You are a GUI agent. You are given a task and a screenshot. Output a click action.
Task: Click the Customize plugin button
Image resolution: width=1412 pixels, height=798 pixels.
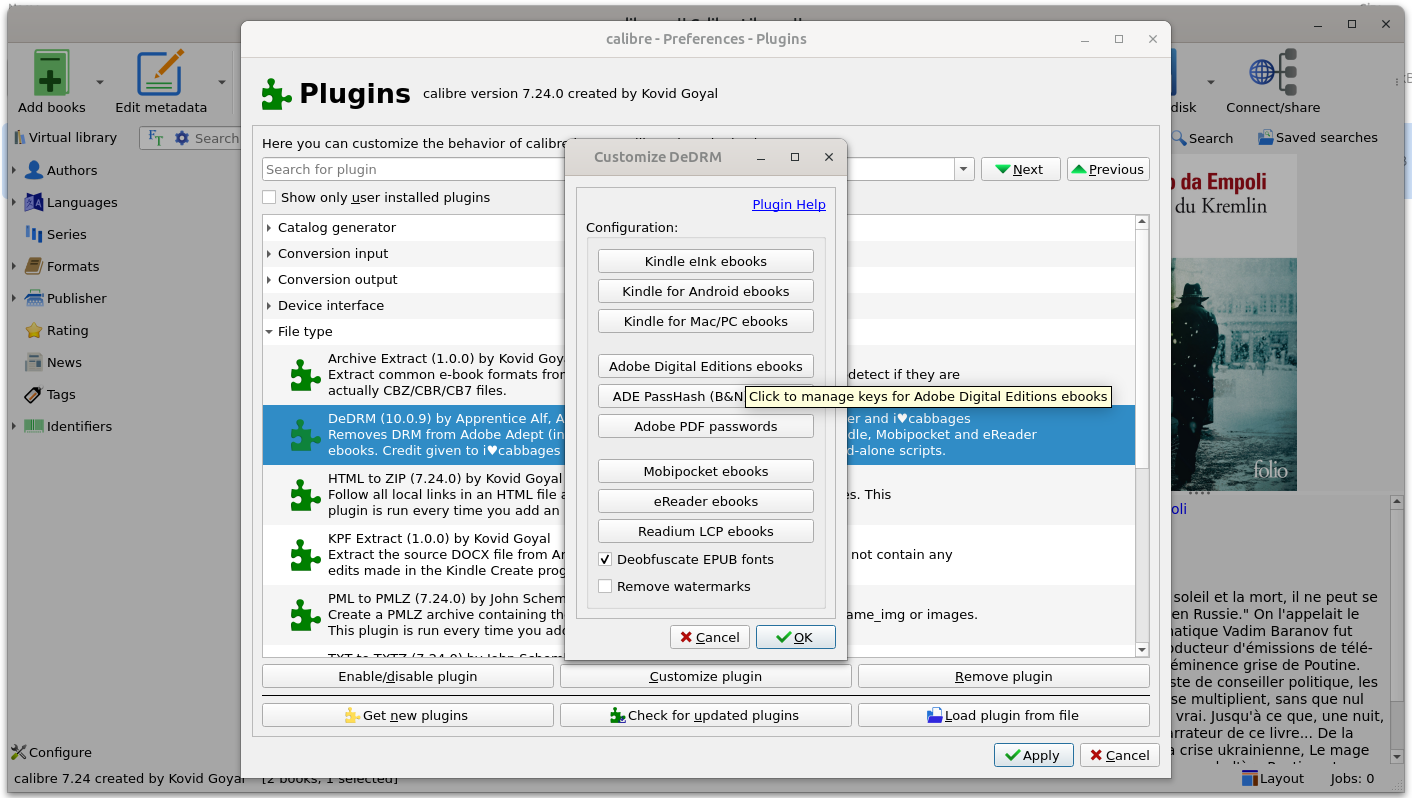706,676
